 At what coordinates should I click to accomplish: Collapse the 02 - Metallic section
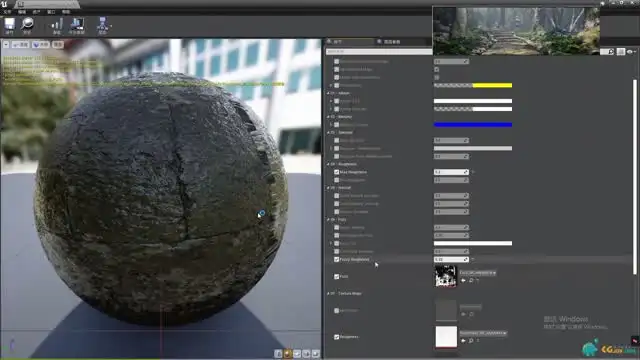coord(328,117)
